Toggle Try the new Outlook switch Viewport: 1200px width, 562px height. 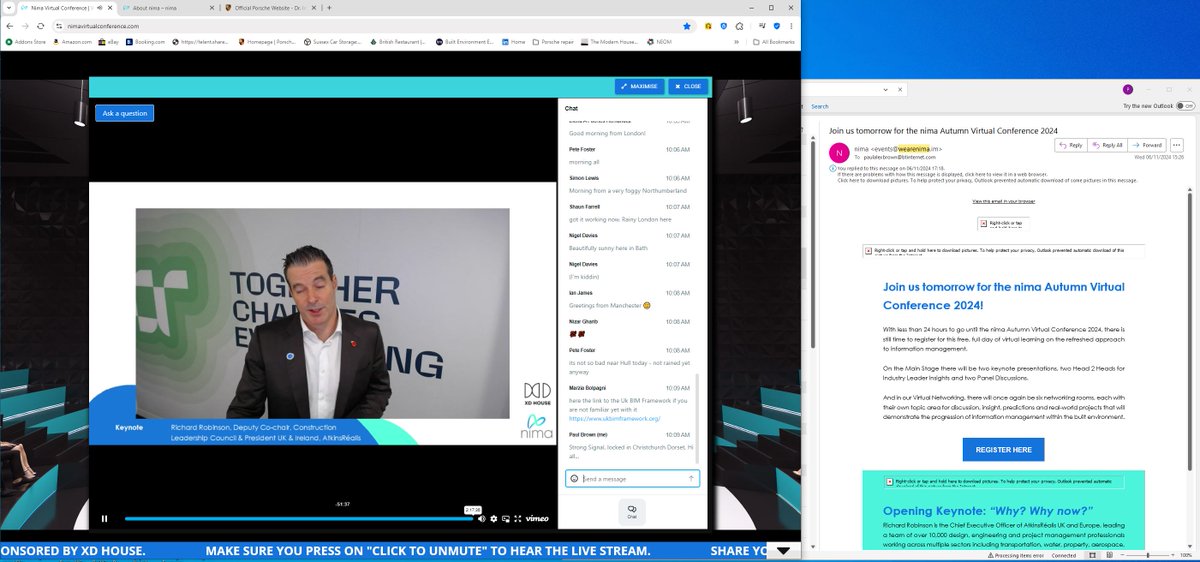1186,105
